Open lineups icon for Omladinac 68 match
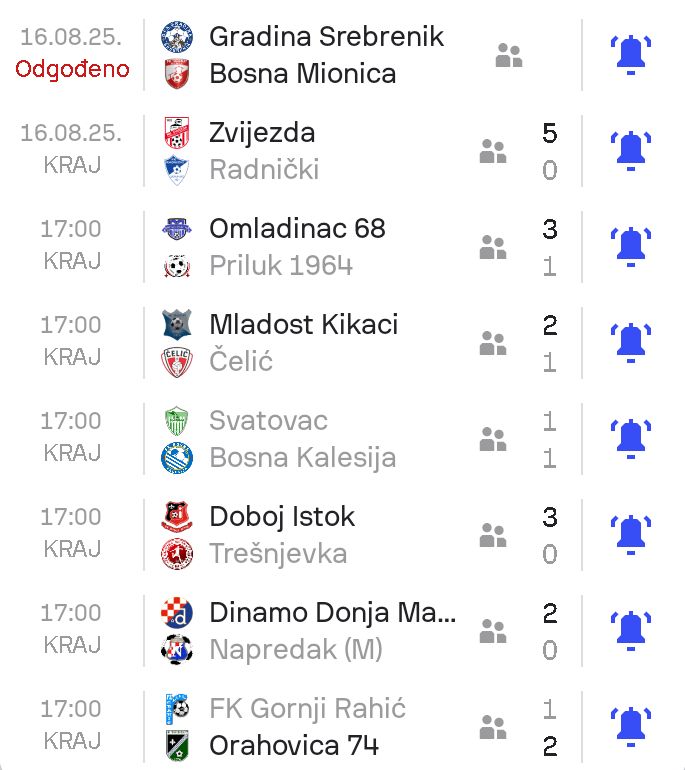 493,247
